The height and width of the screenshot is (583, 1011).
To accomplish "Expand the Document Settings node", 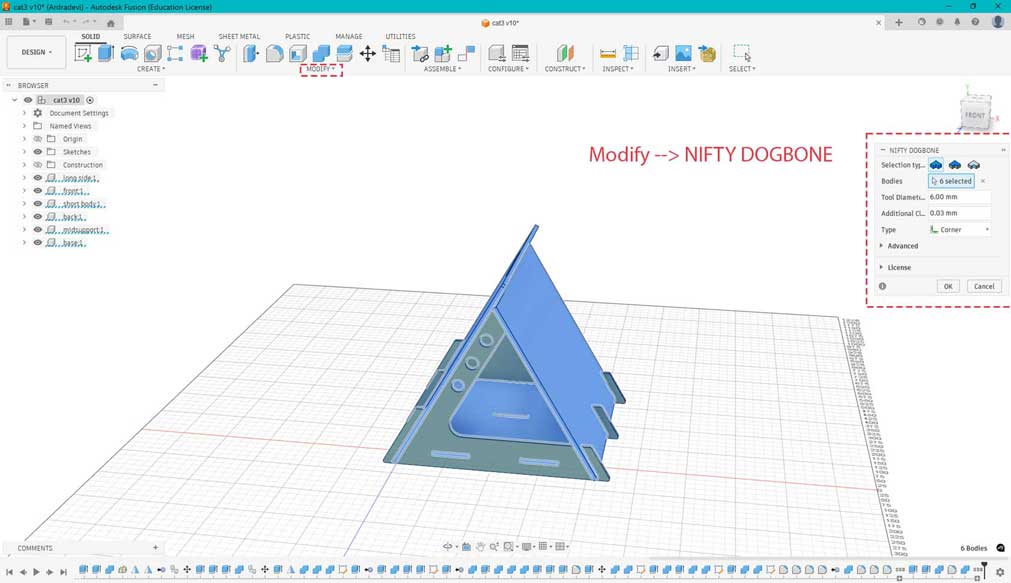I will [25, 113].
